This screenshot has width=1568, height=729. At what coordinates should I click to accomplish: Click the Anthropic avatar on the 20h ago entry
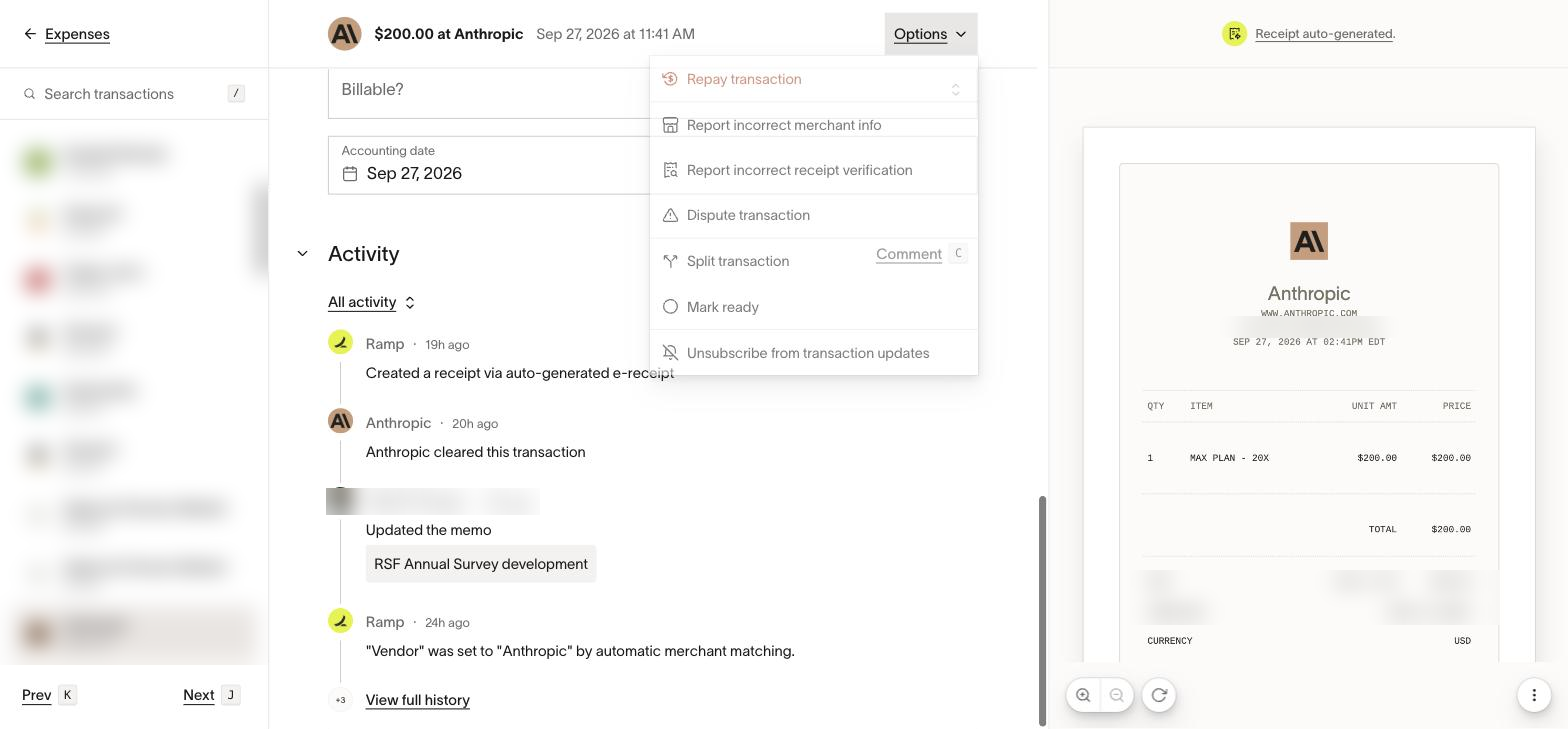340,421
